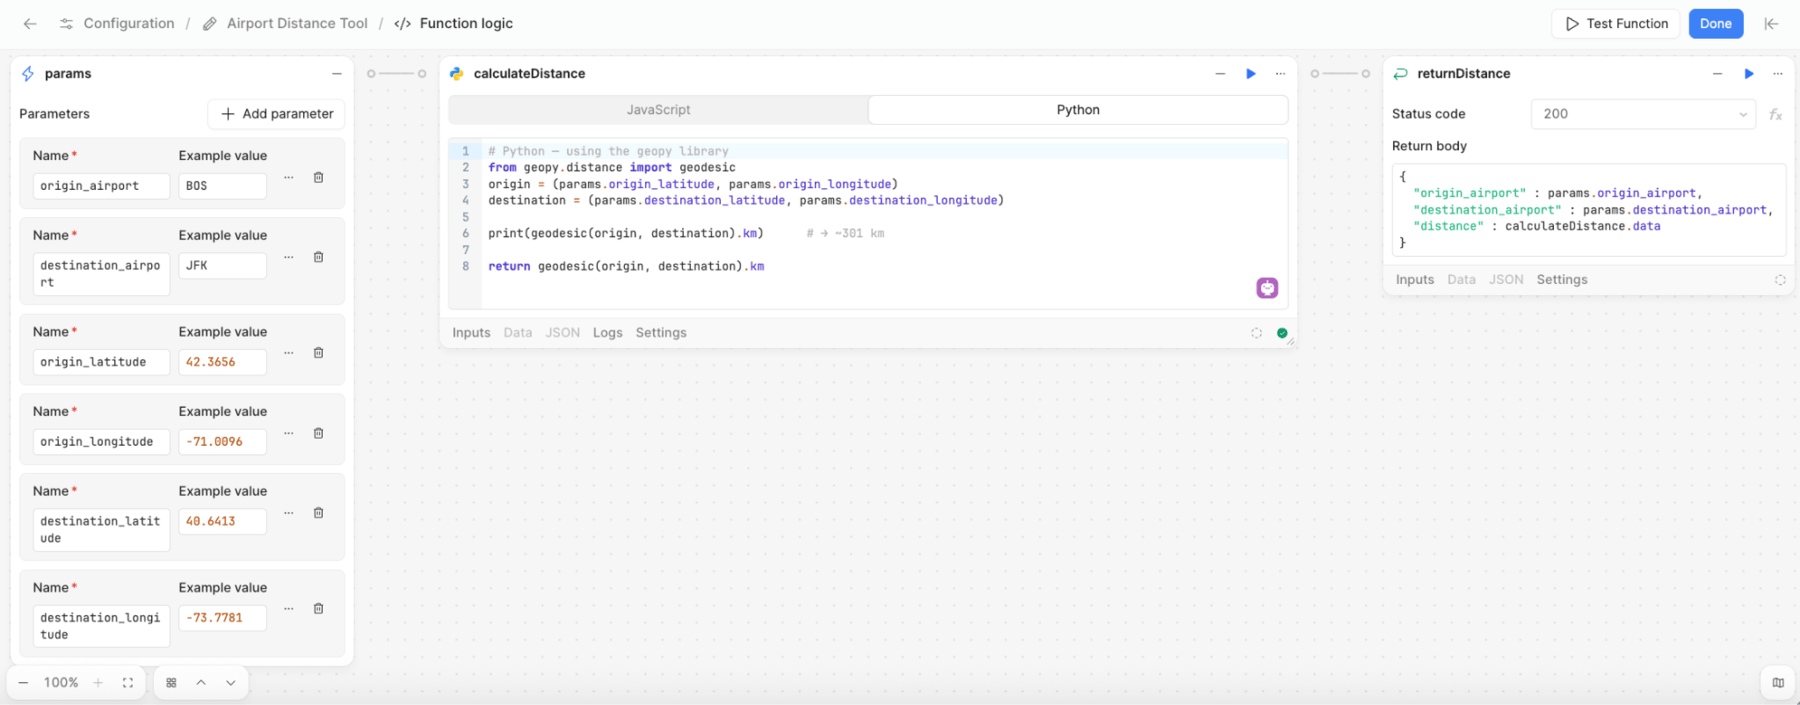The image size is (1800, 705).
Task: Delete the origin_airport parameter
Action: point(318,177)
